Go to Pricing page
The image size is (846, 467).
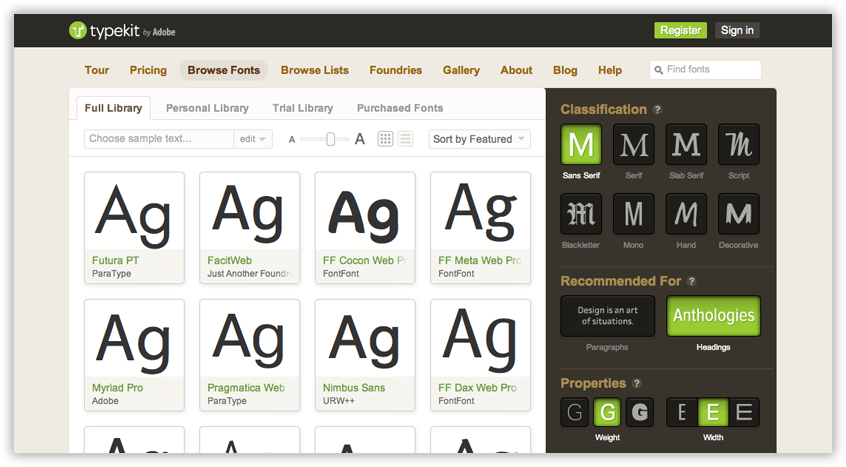coord(148,70)
